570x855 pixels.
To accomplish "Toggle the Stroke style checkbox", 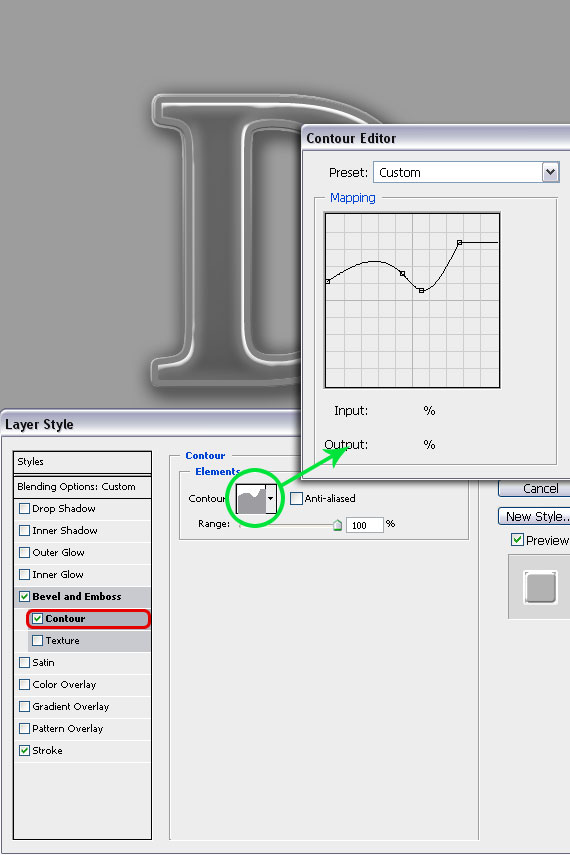I will point(25,750).
